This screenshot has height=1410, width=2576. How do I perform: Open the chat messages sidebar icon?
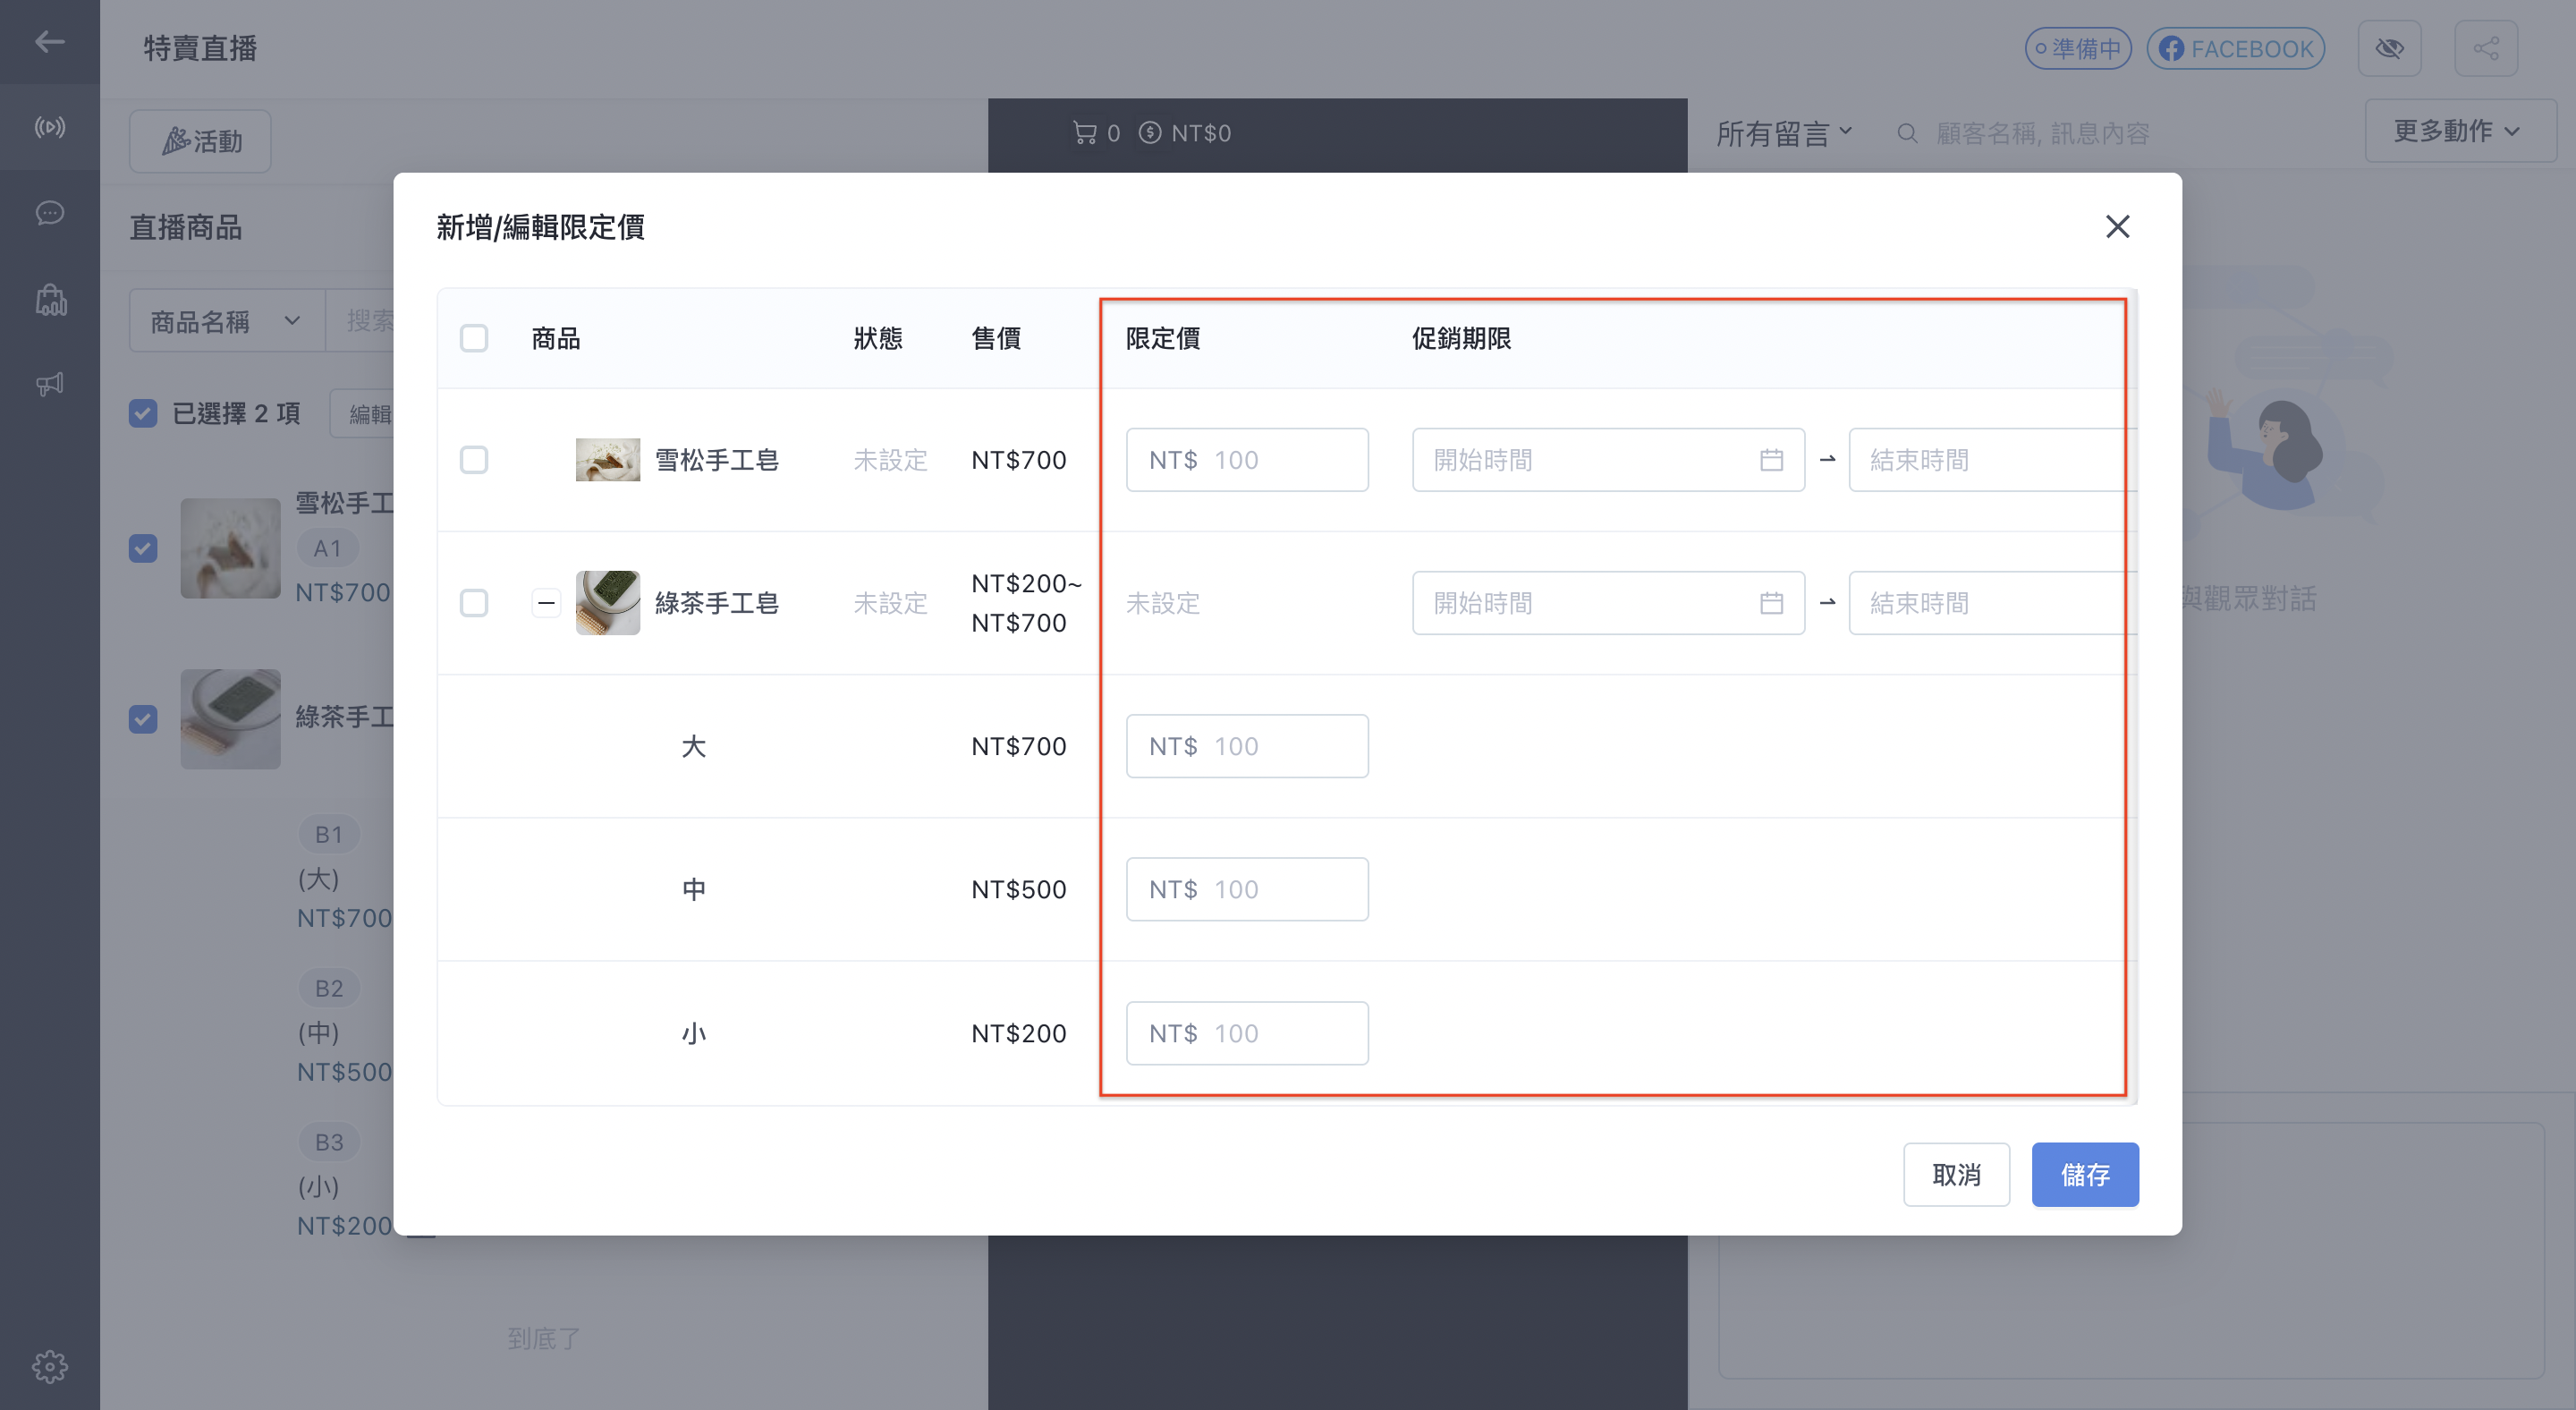coord(49,213)
